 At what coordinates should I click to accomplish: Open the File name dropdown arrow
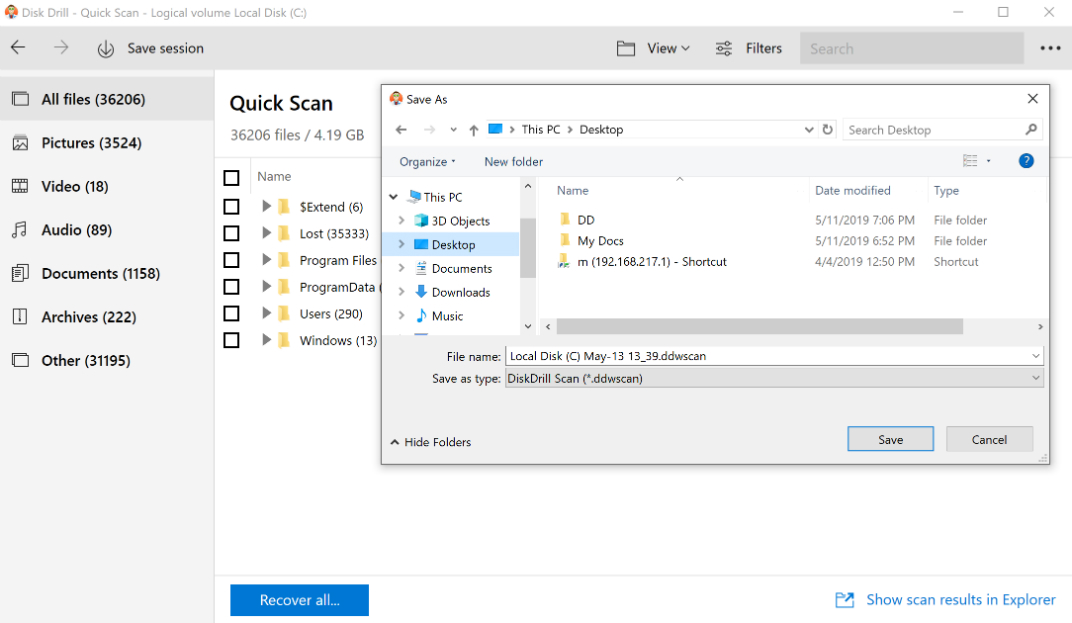pyautogui.click(x=1035, y=356)
